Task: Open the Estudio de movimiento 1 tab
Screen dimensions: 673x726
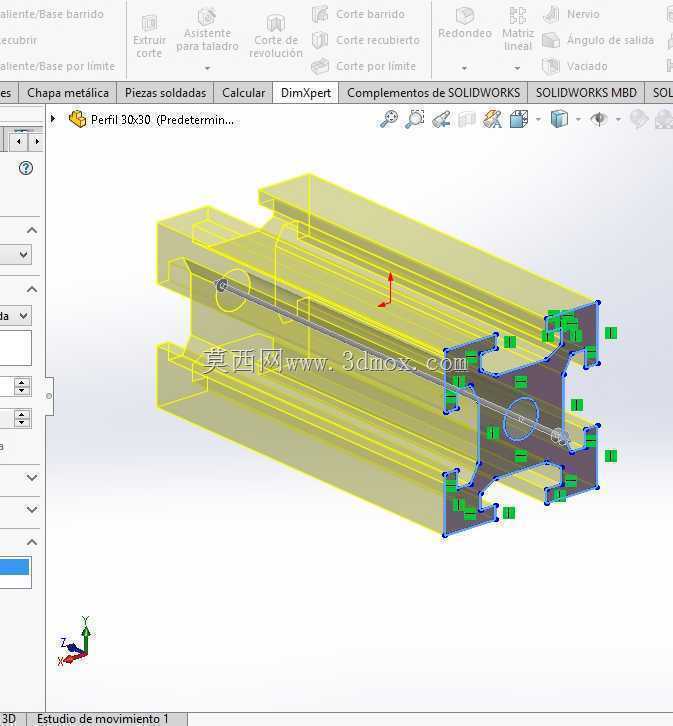Action: pos(102,719)
